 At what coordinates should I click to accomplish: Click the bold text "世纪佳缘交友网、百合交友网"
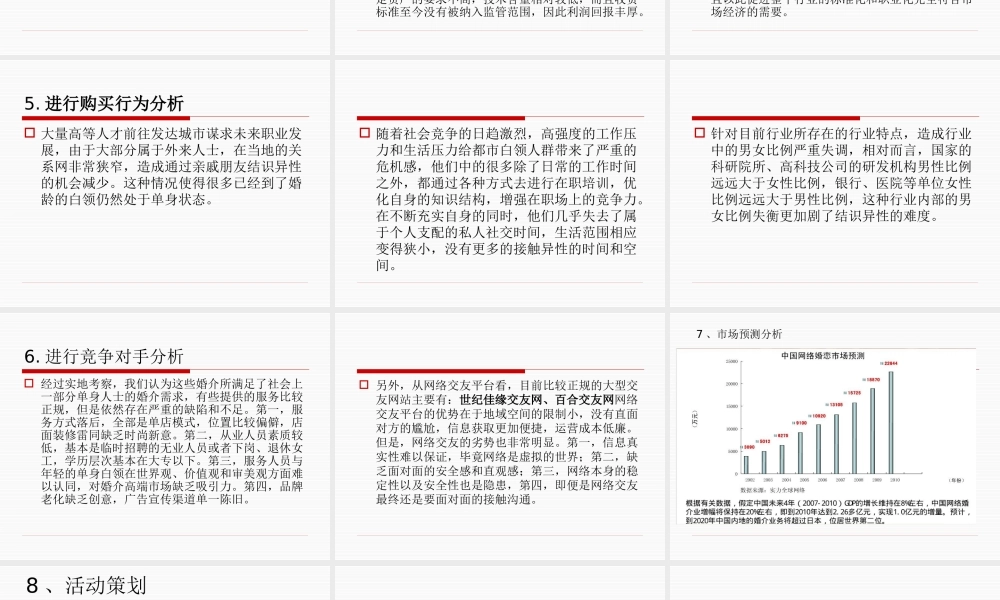536,400
